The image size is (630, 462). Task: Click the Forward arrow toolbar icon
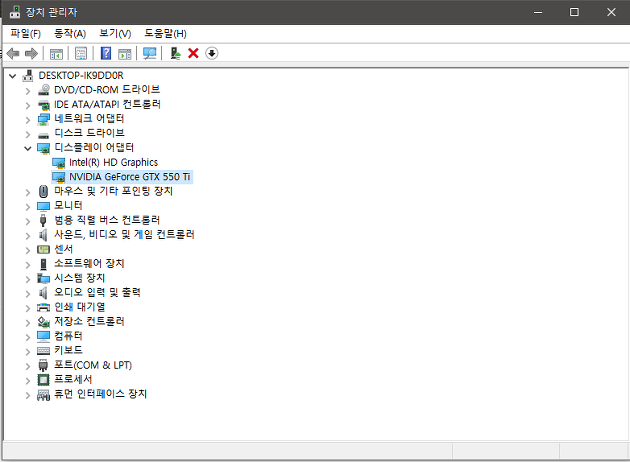pos(31,53)
